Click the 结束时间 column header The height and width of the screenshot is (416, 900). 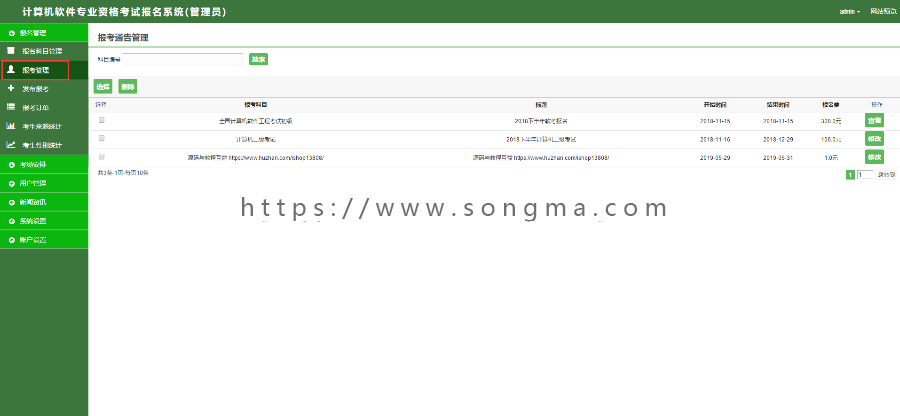(778, 105)
